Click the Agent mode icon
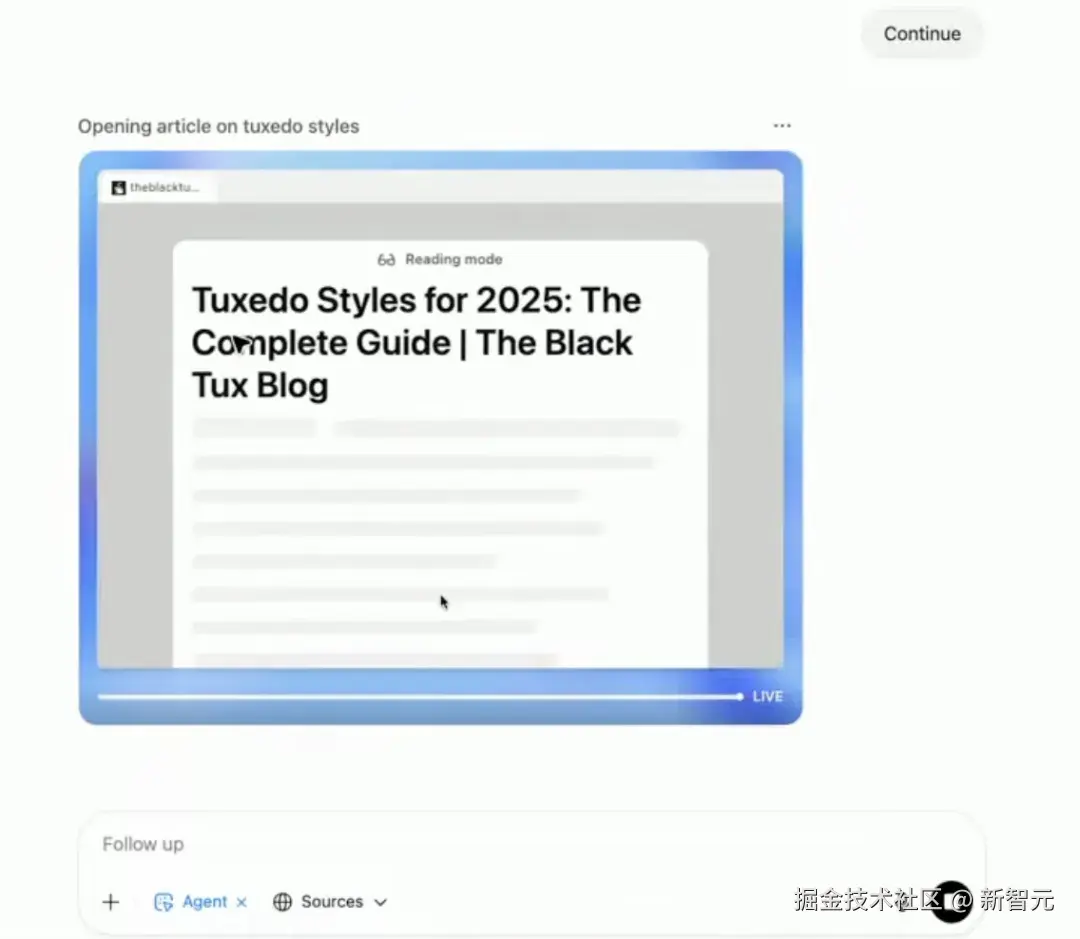 163,902
